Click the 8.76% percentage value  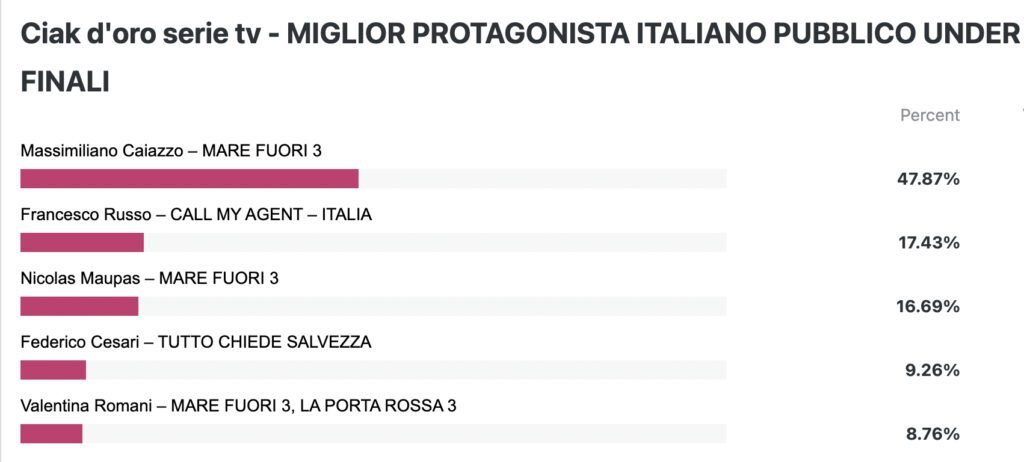coord(932,434)
